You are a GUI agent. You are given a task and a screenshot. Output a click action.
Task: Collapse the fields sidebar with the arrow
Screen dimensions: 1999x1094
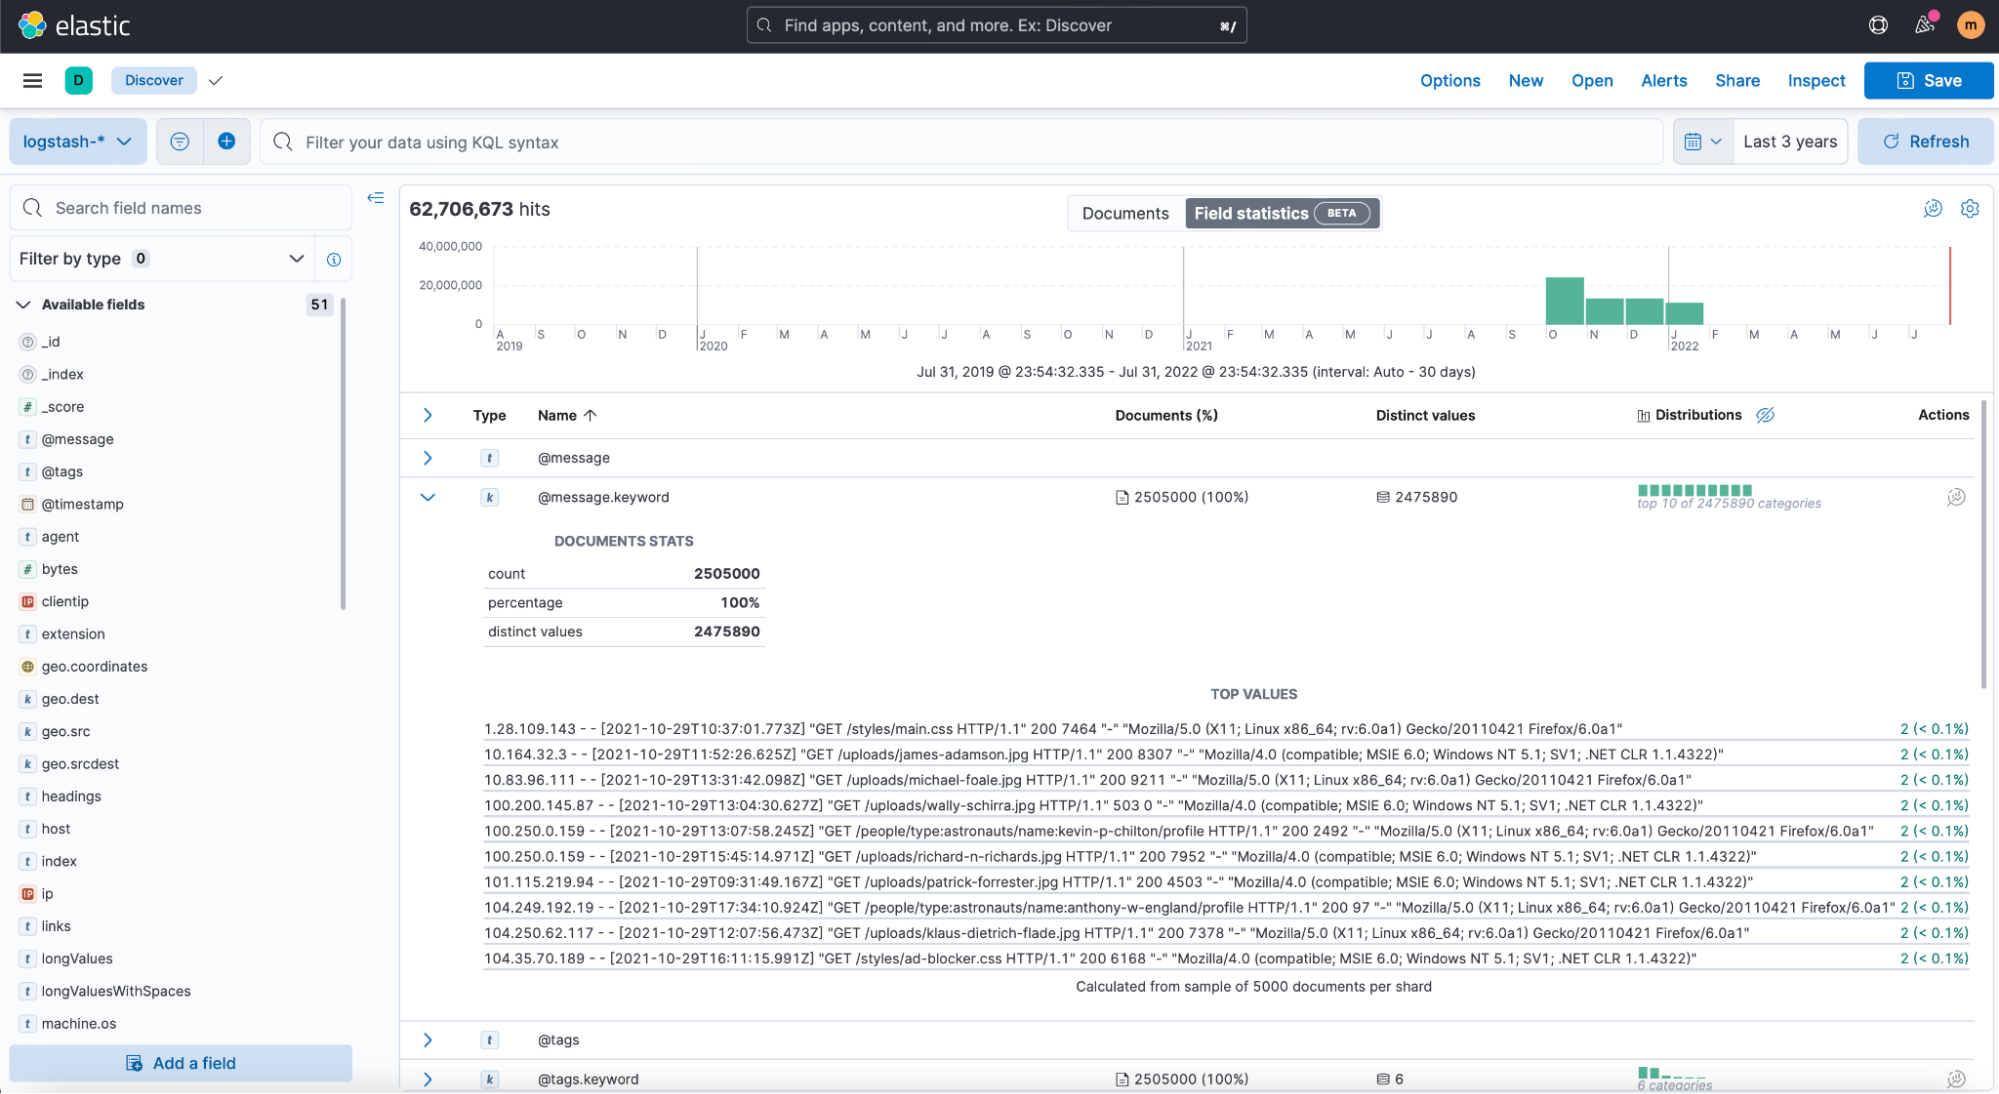tap(375, 198)
